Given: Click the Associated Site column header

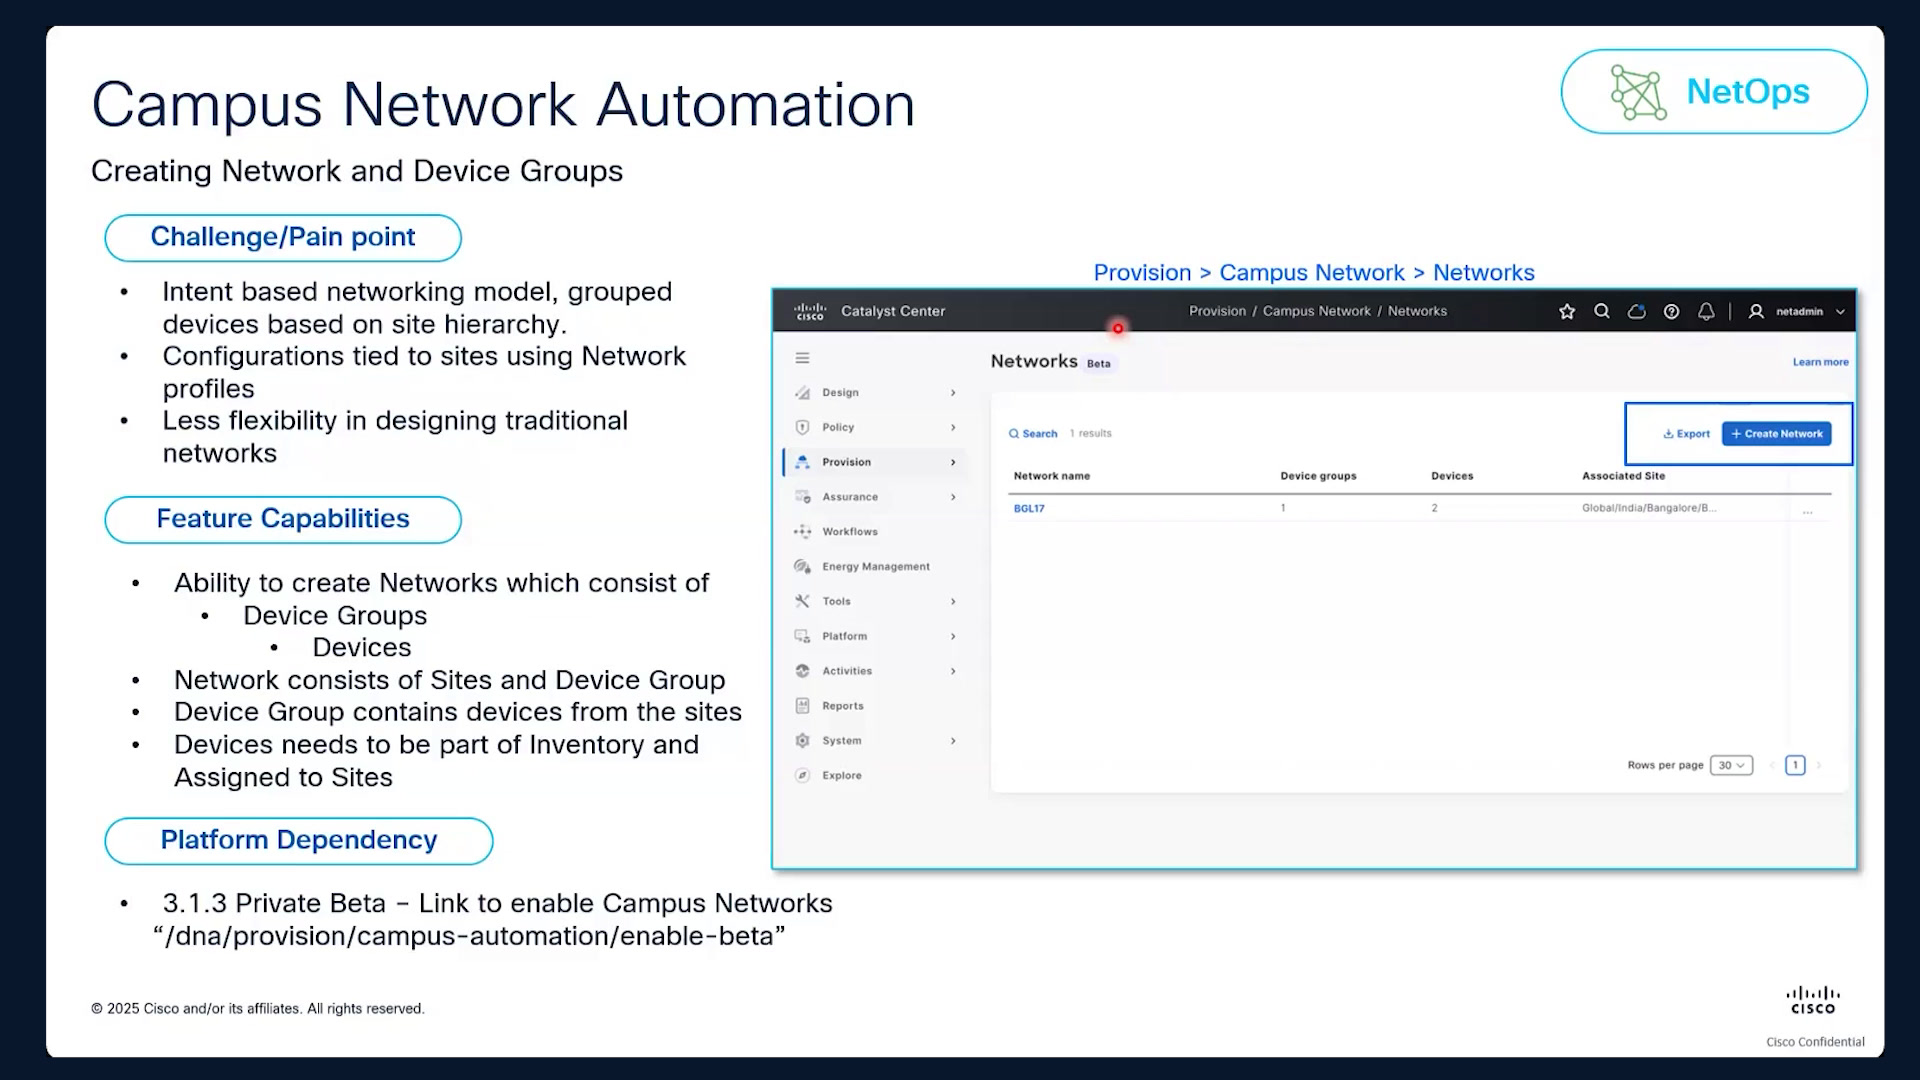Looking at the screenshot, I should coord(1623,476).
